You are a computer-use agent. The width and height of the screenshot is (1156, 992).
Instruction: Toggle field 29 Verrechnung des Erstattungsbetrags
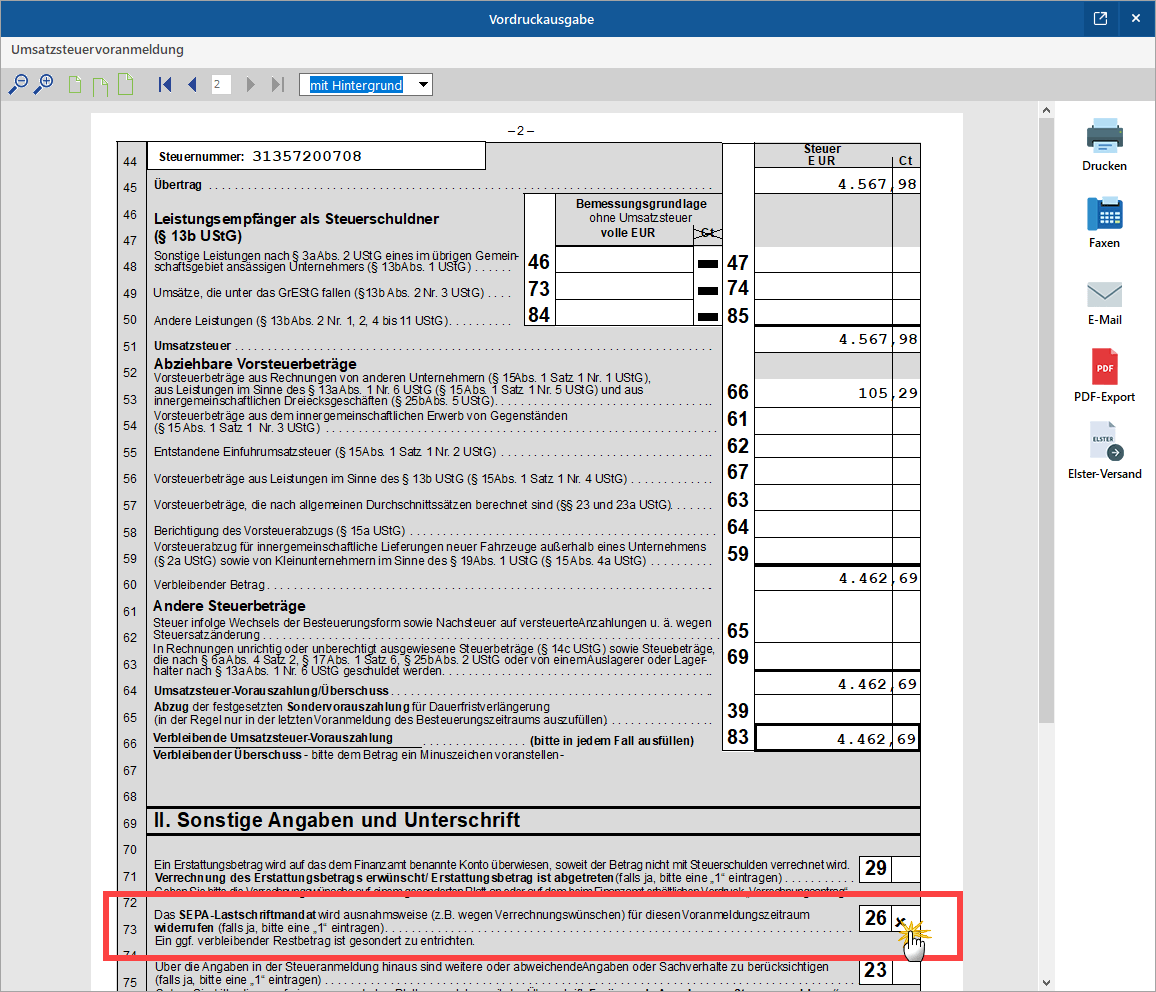(905, 869)
